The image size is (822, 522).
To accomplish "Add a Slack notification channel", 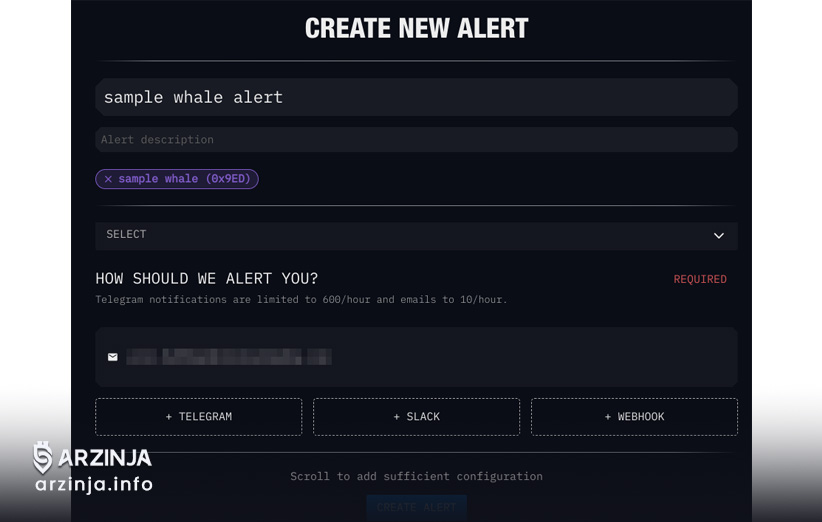I will (416, 417).
